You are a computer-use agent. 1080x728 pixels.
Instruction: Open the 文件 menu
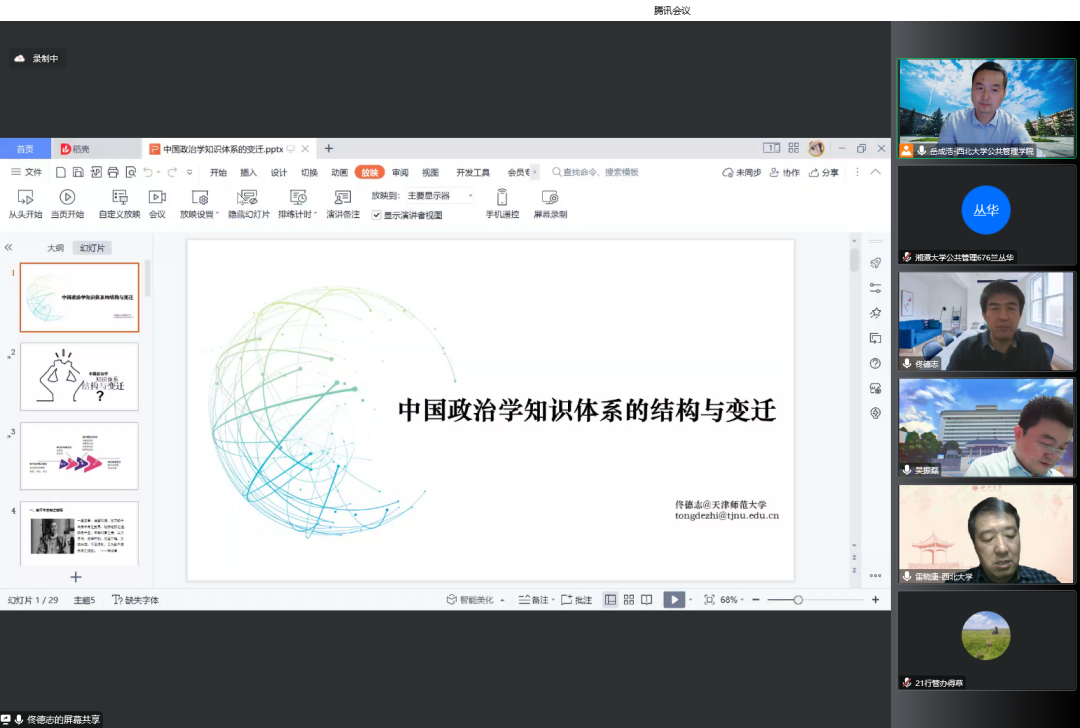pyautogui.click(x=27, y=171)
